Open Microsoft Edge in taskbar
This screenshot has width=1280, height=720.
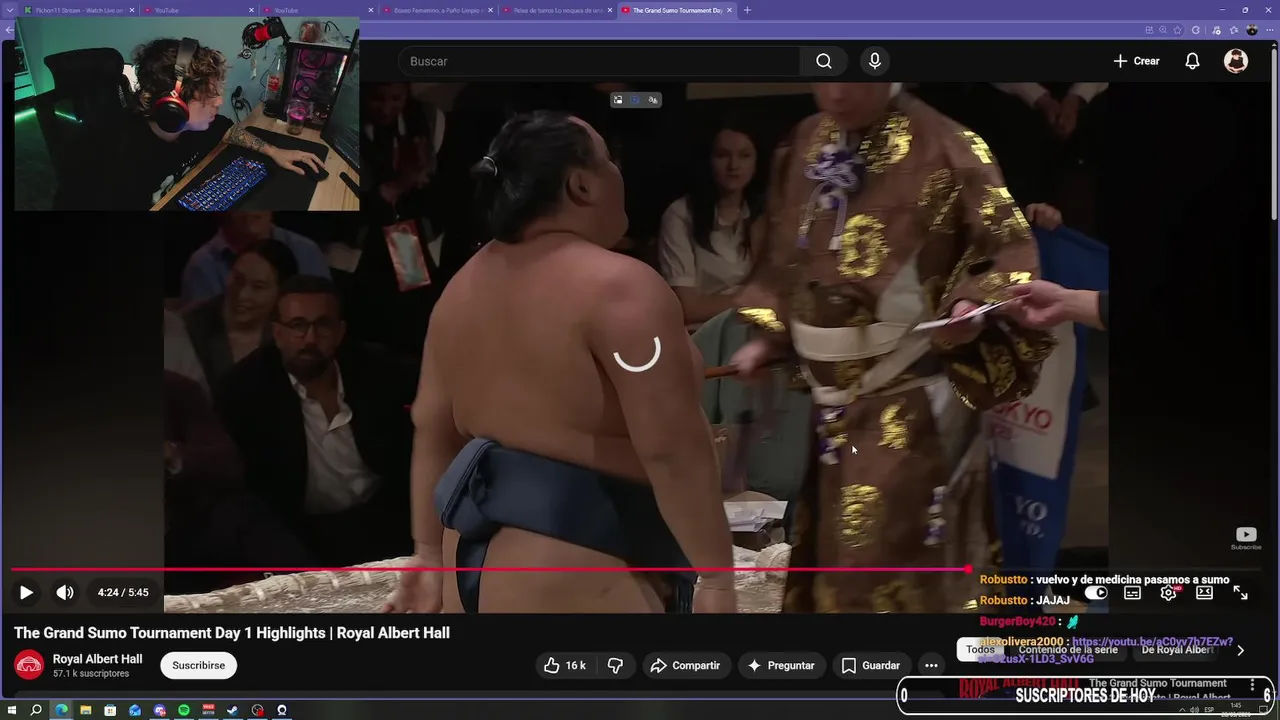pos(61,710)
